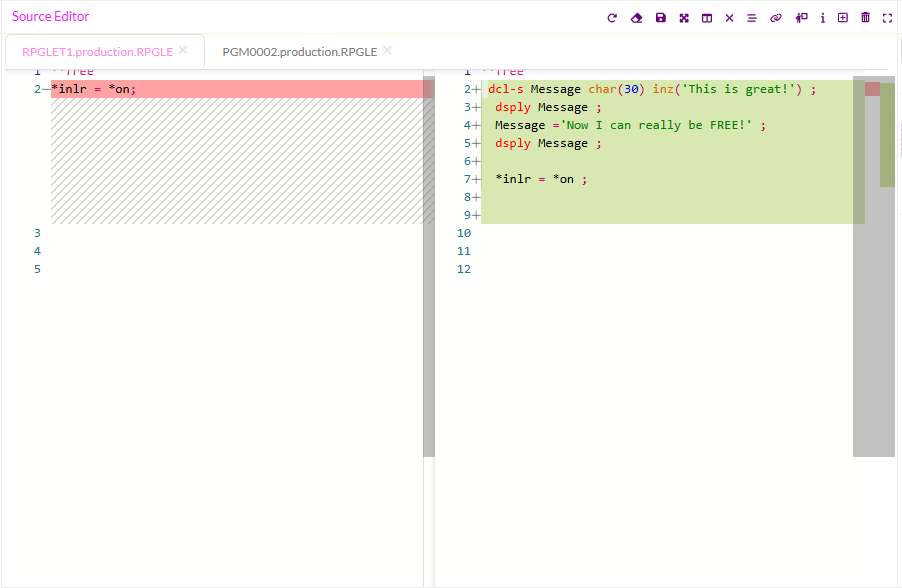902x588 pixels.
Task: Save the source with the floppy disk icon
Action: tap(660, 18)
